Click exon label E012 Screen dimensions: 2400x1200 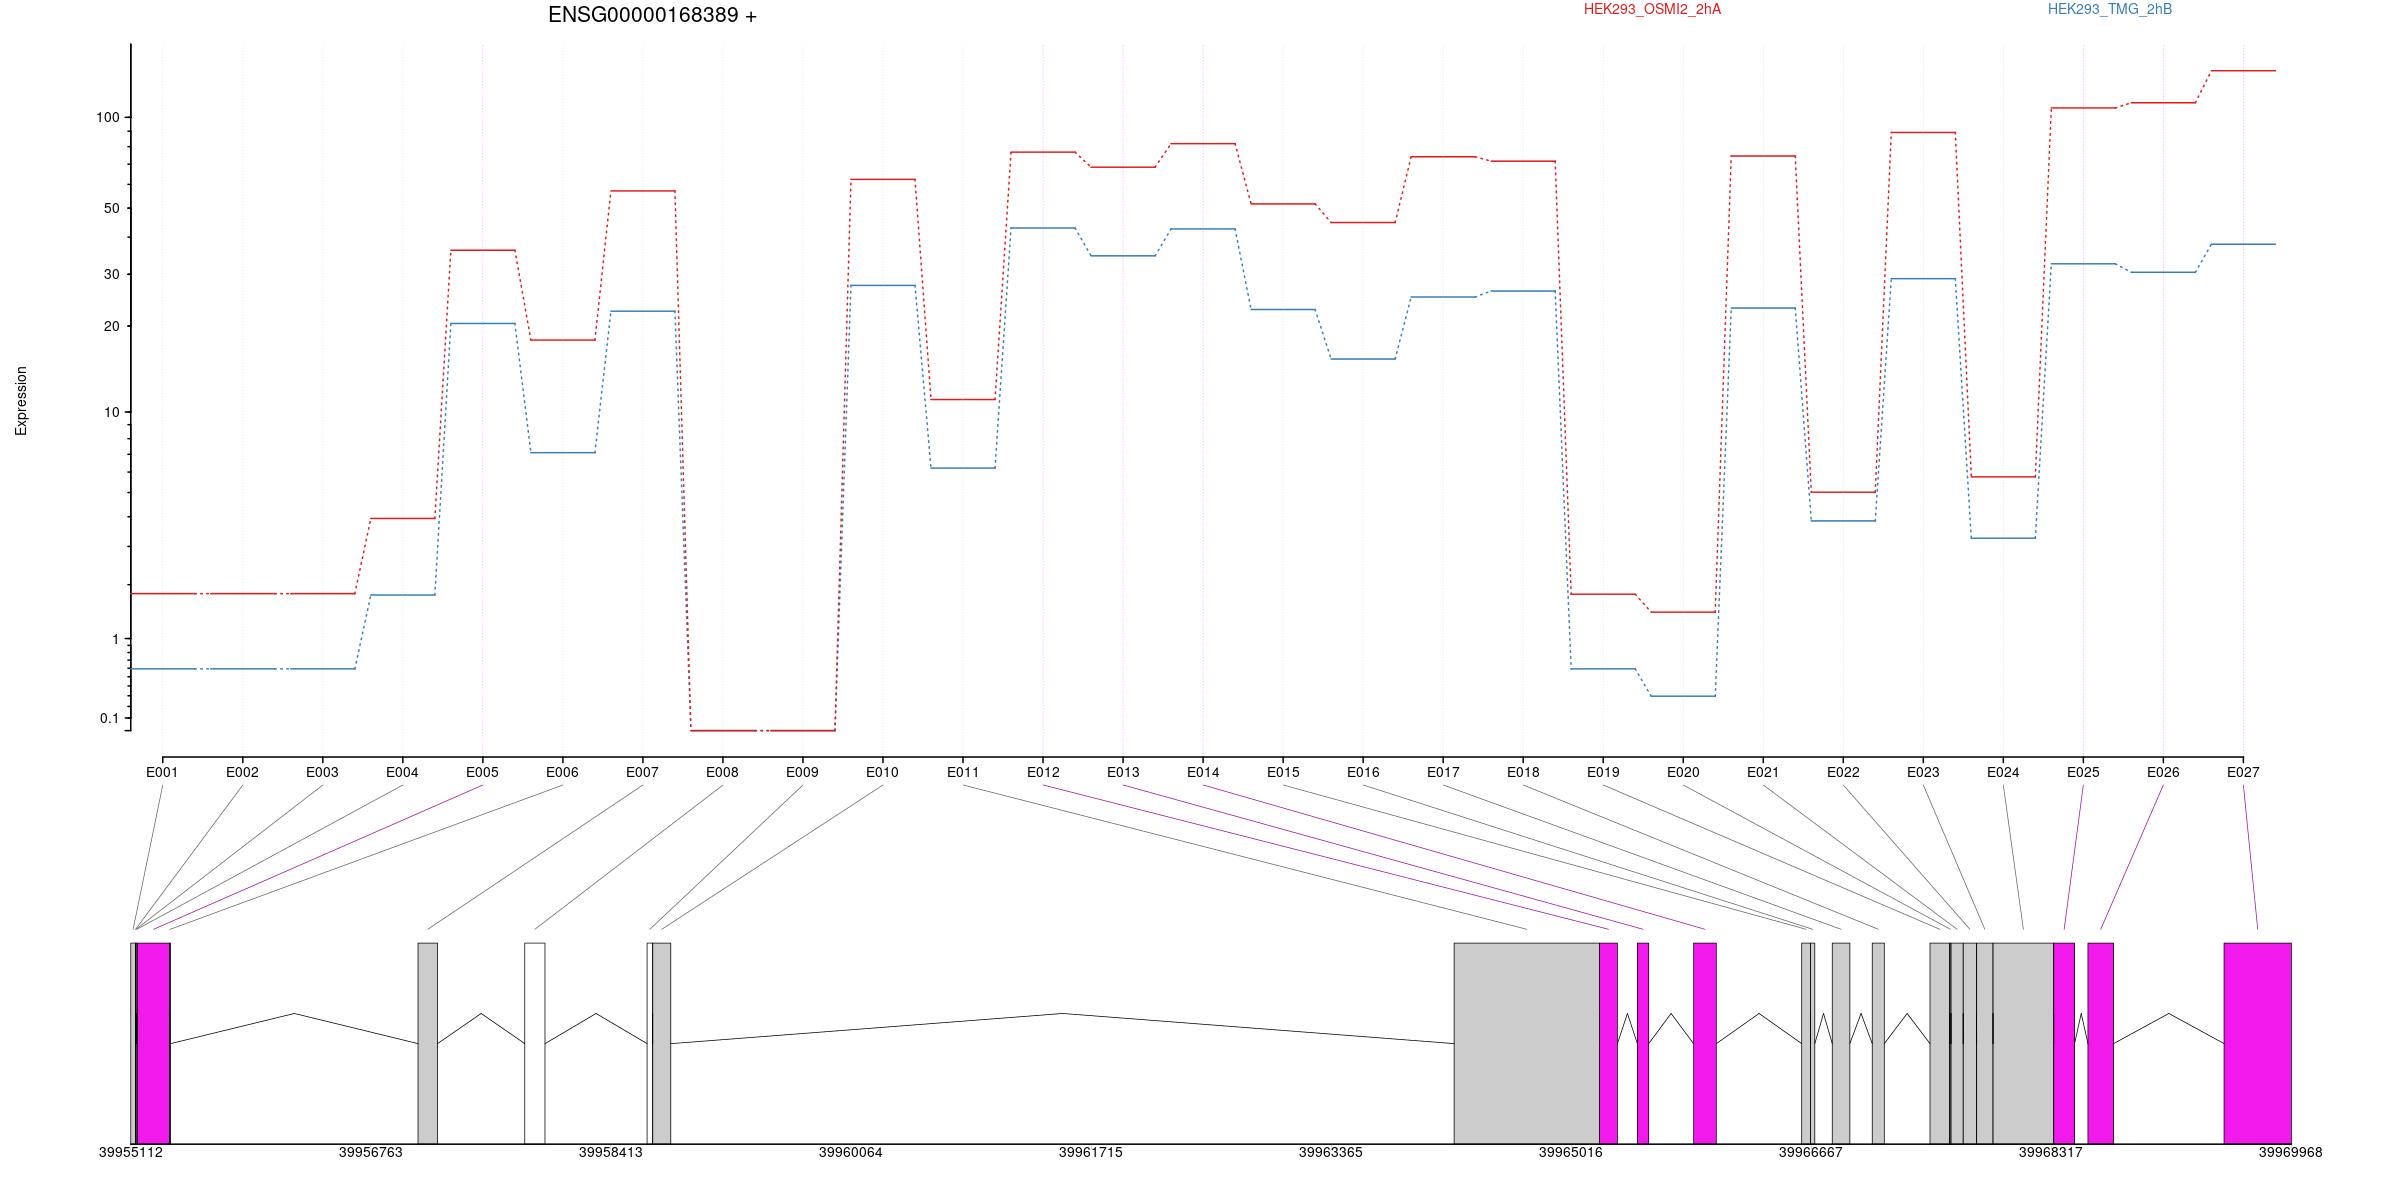[1043, 772]
